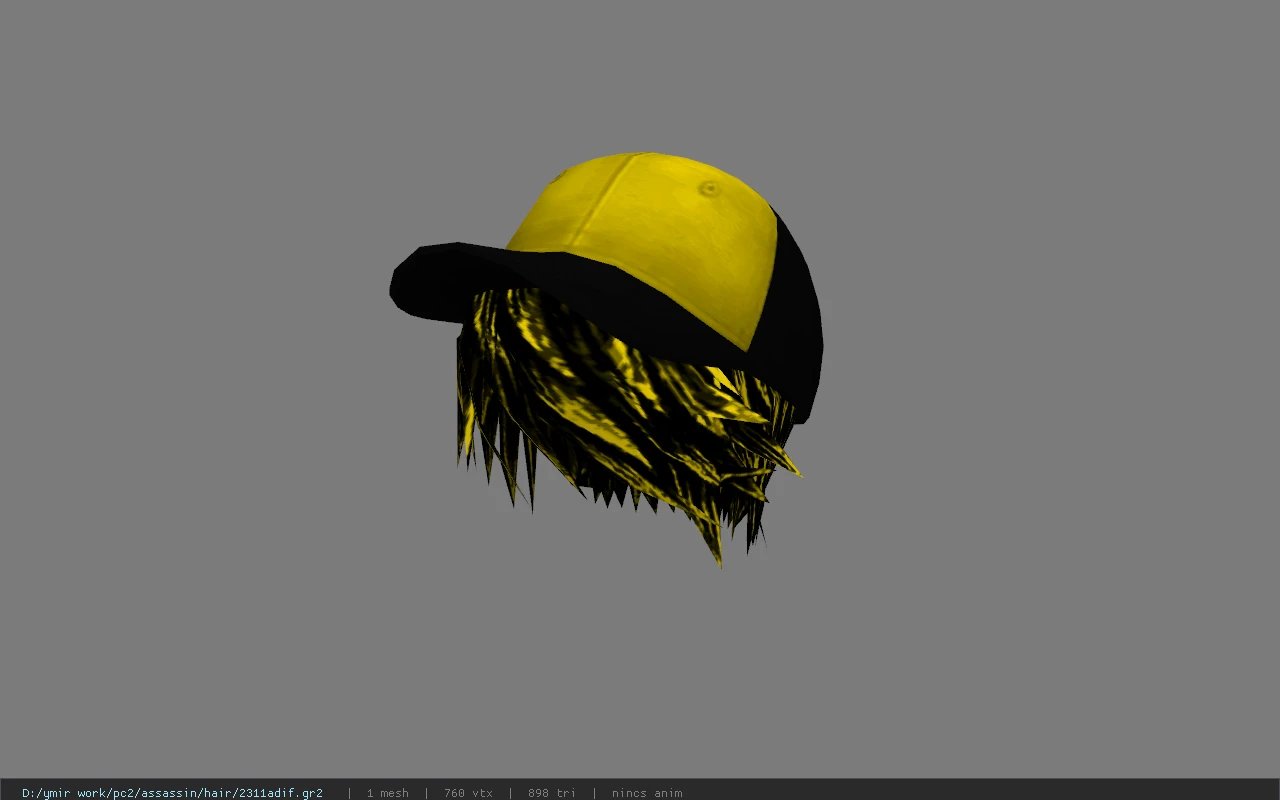Click the 'nincs anim' status entry
Screen dimensions: 1280x800
point(647,793)
